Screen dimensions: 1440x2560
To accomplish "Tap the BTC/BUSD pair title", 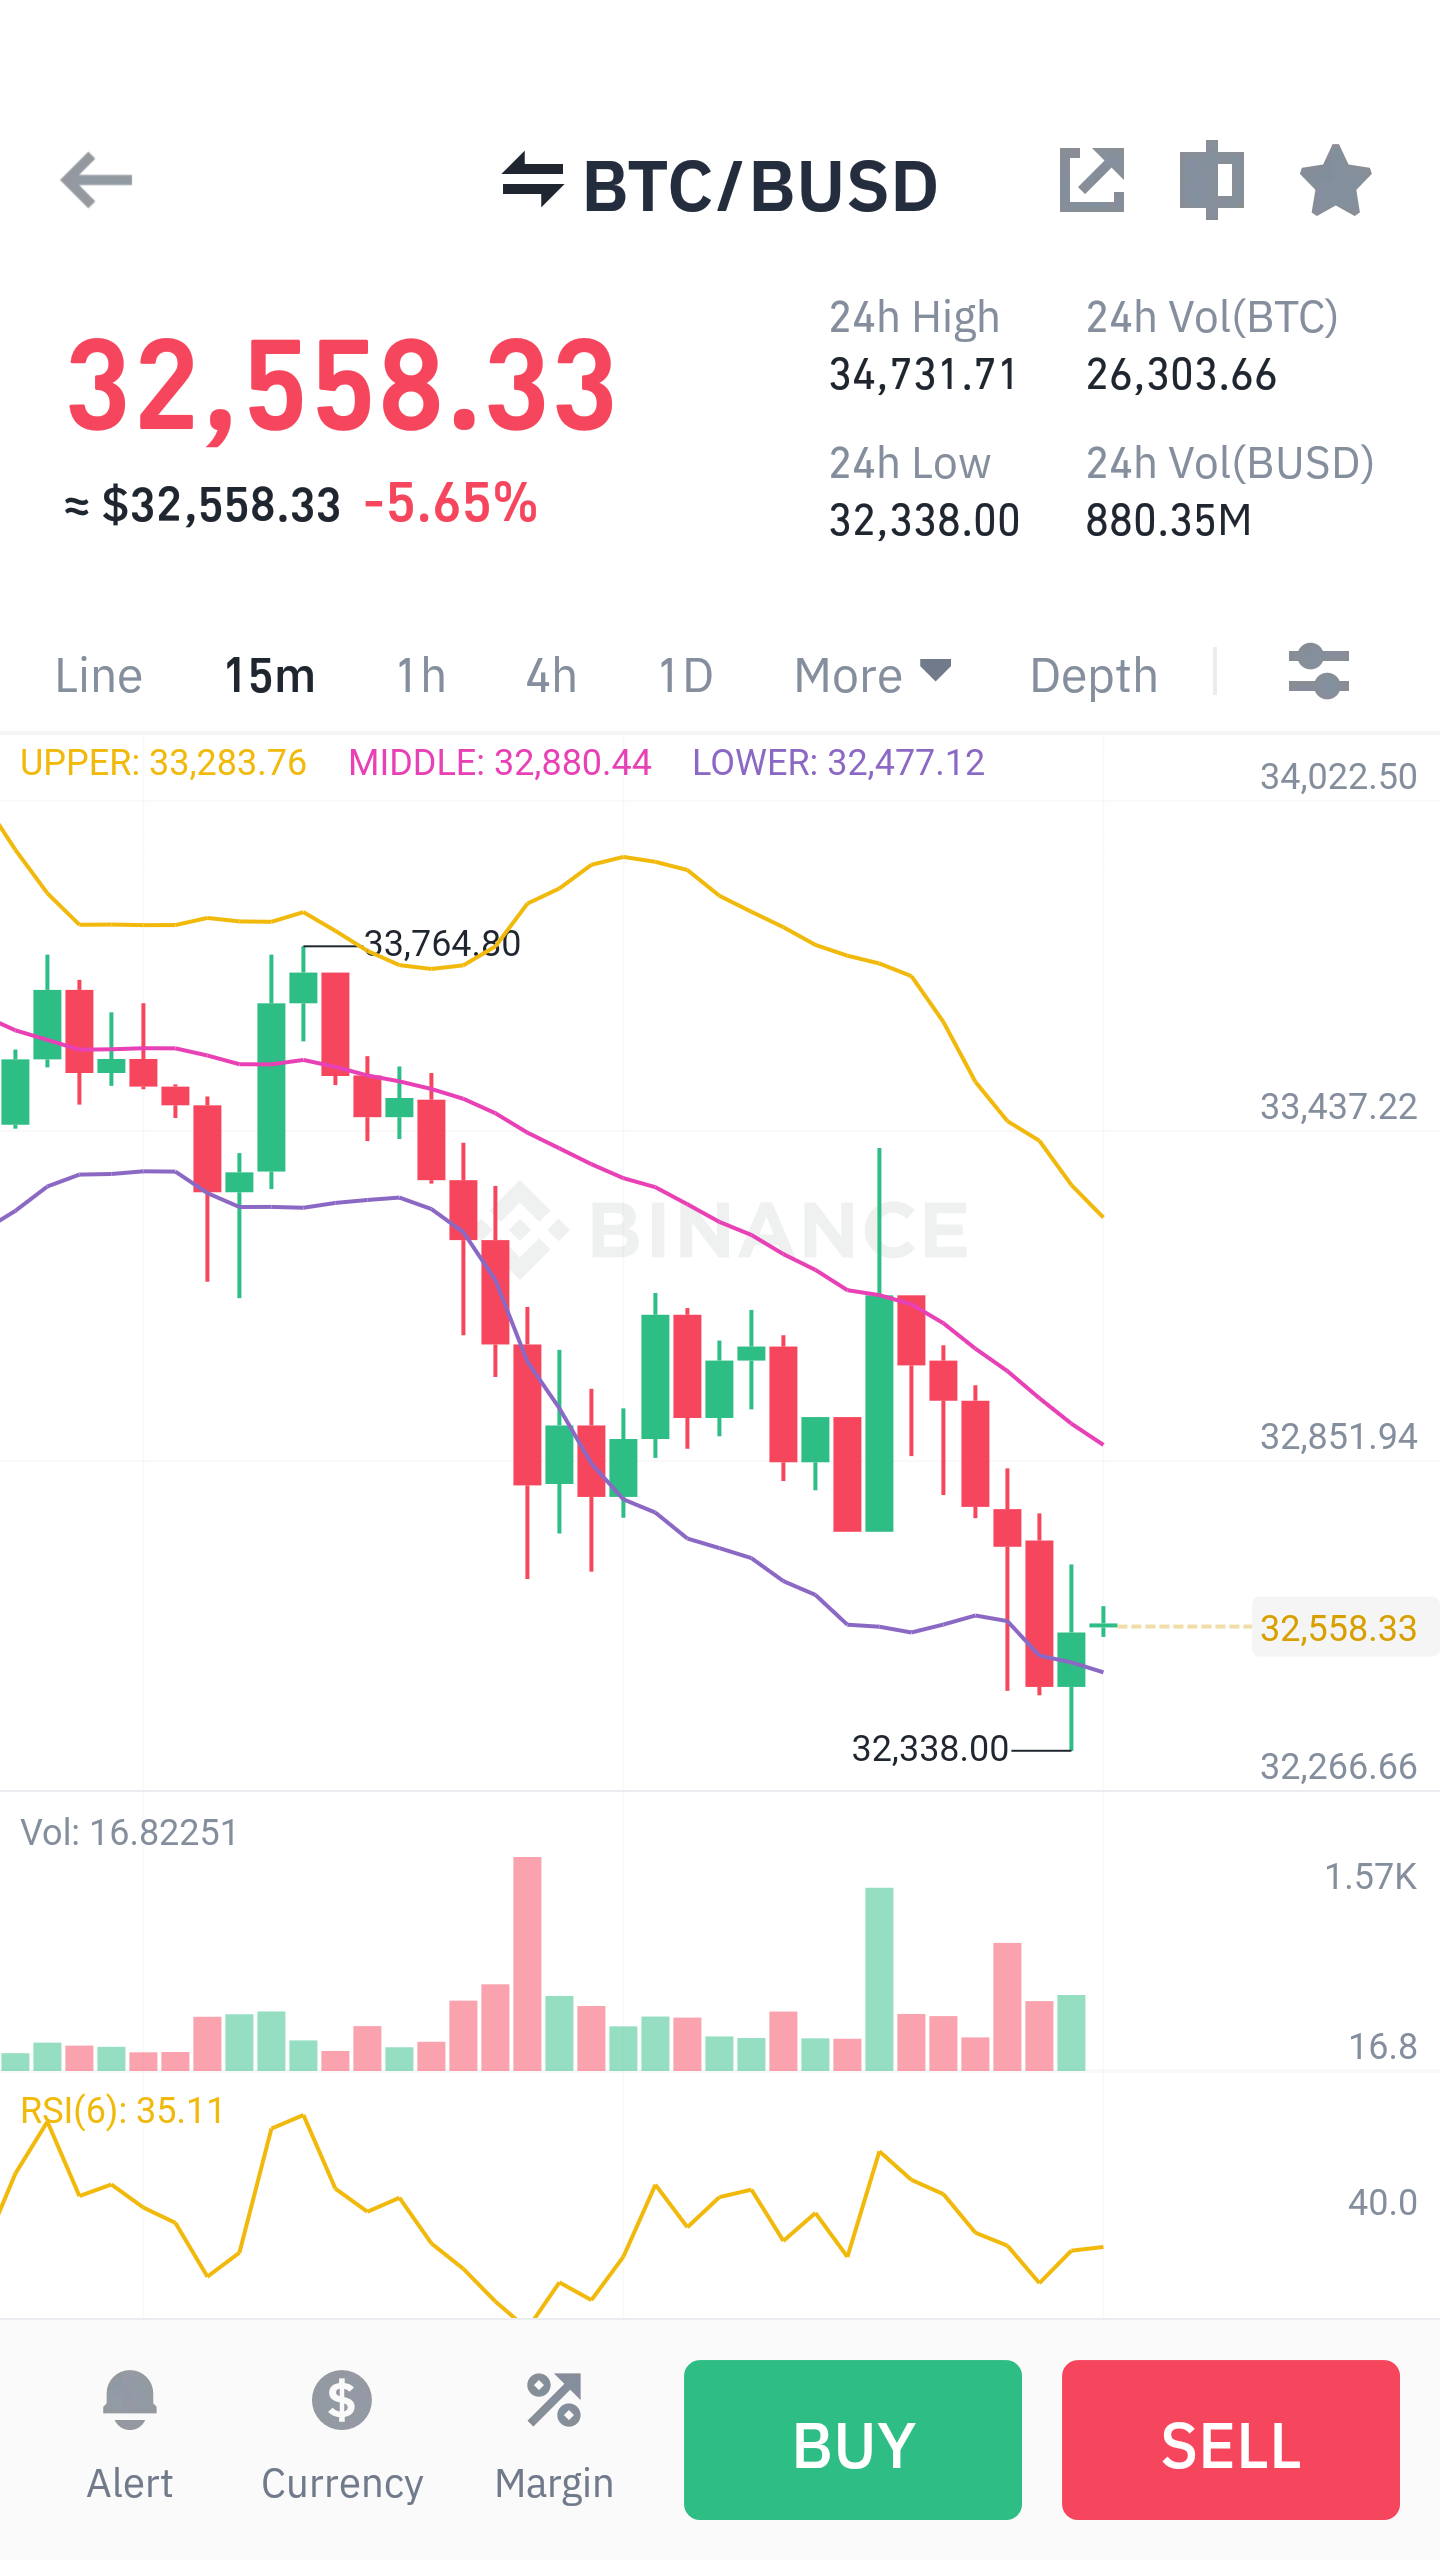I will [x=760, y=186].
